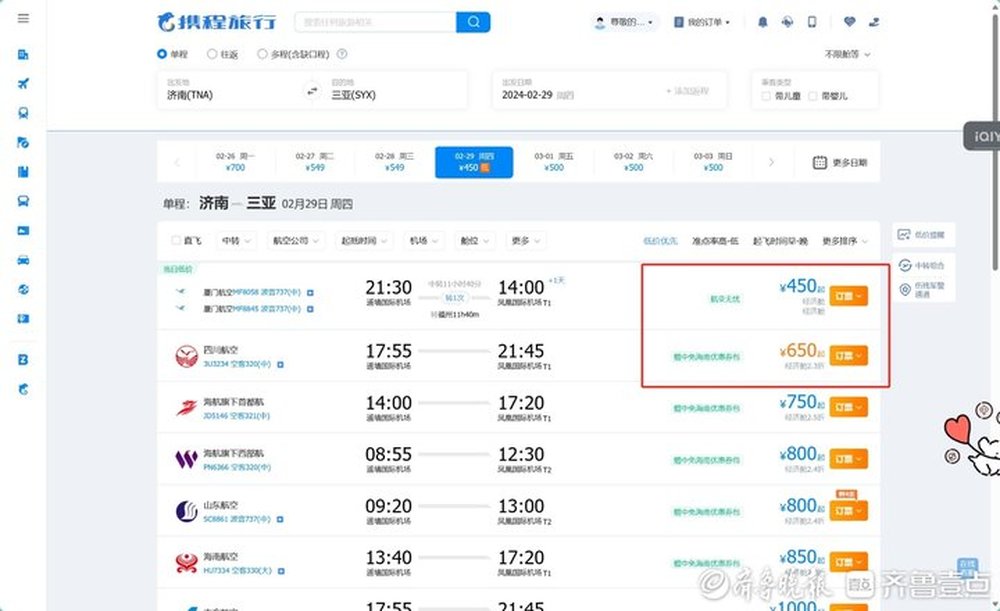This screenshot has height=611, width=1000.
Task: Open the hotel building icon in sidebar
Action: (23, 54)
